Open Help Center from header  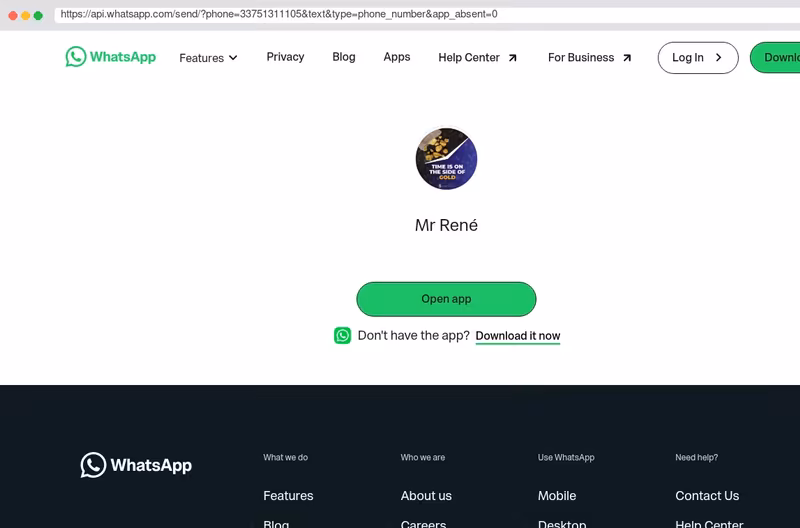pos(478,58)
